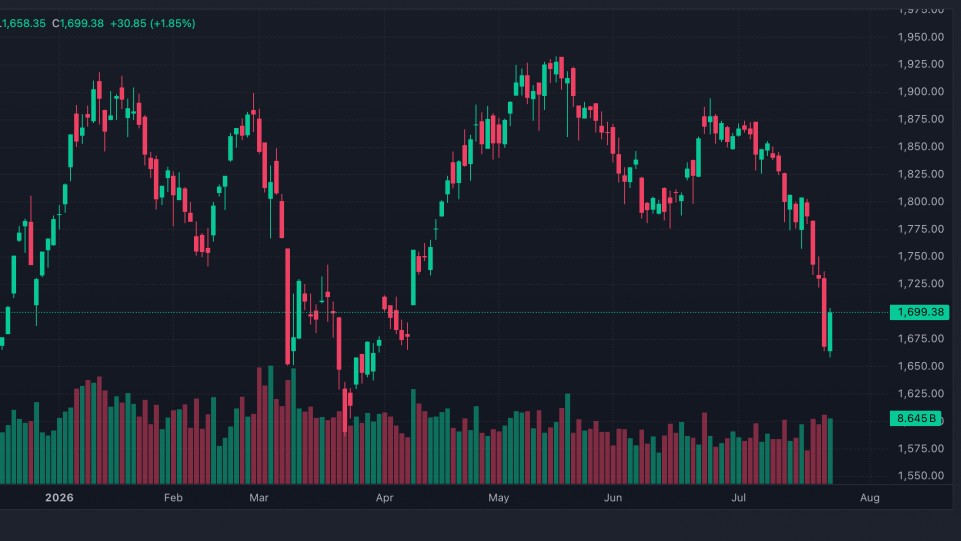Click the +30.85 (+1.85%) change text
This screenshot has height=541, width=961.
point(153,23)
